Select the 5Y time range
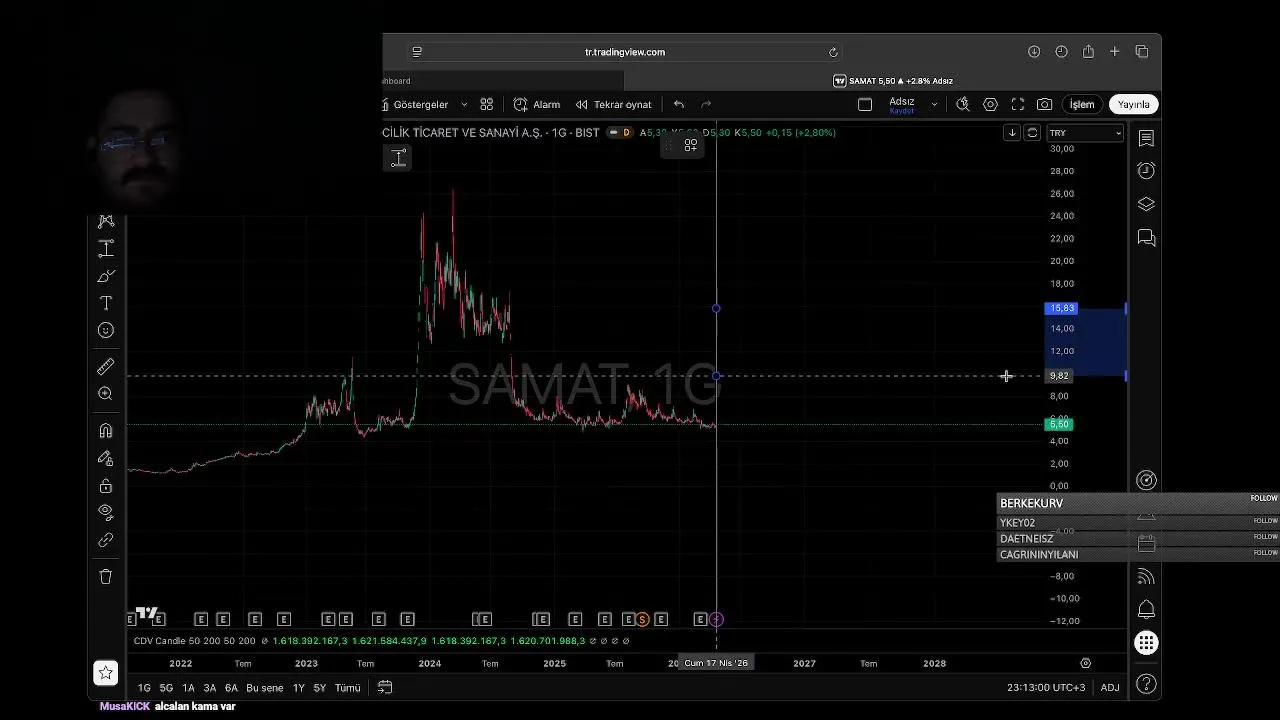This screenshot has height=720, width=1280. pos(320,688)
